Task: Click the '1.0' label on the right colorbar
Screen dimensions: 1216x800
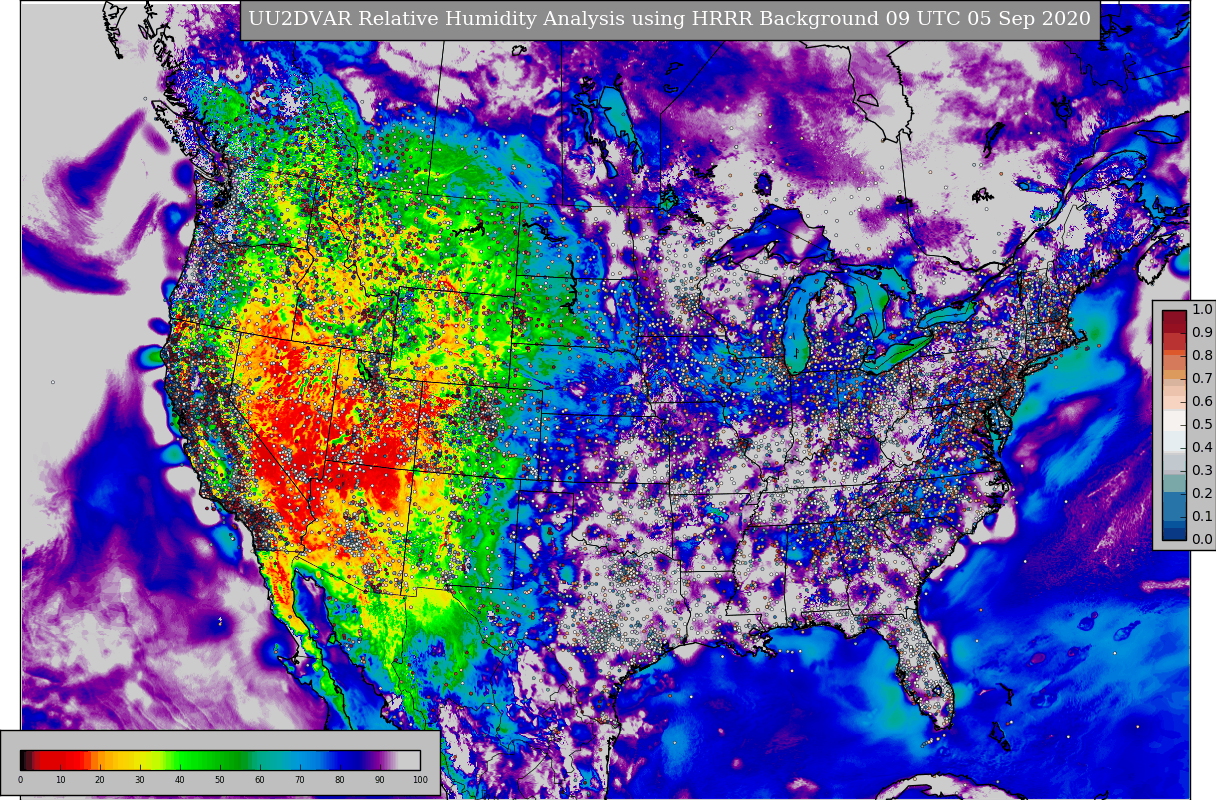Action: 1202,310
